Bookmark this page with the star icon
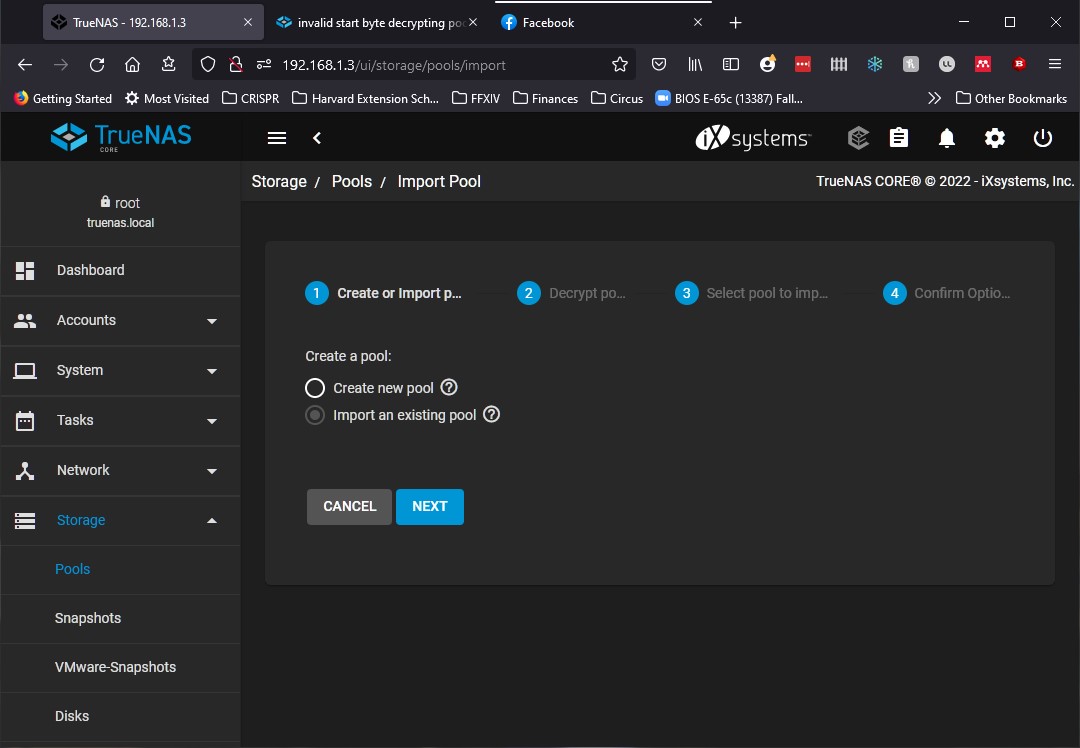 click(620, 65)
